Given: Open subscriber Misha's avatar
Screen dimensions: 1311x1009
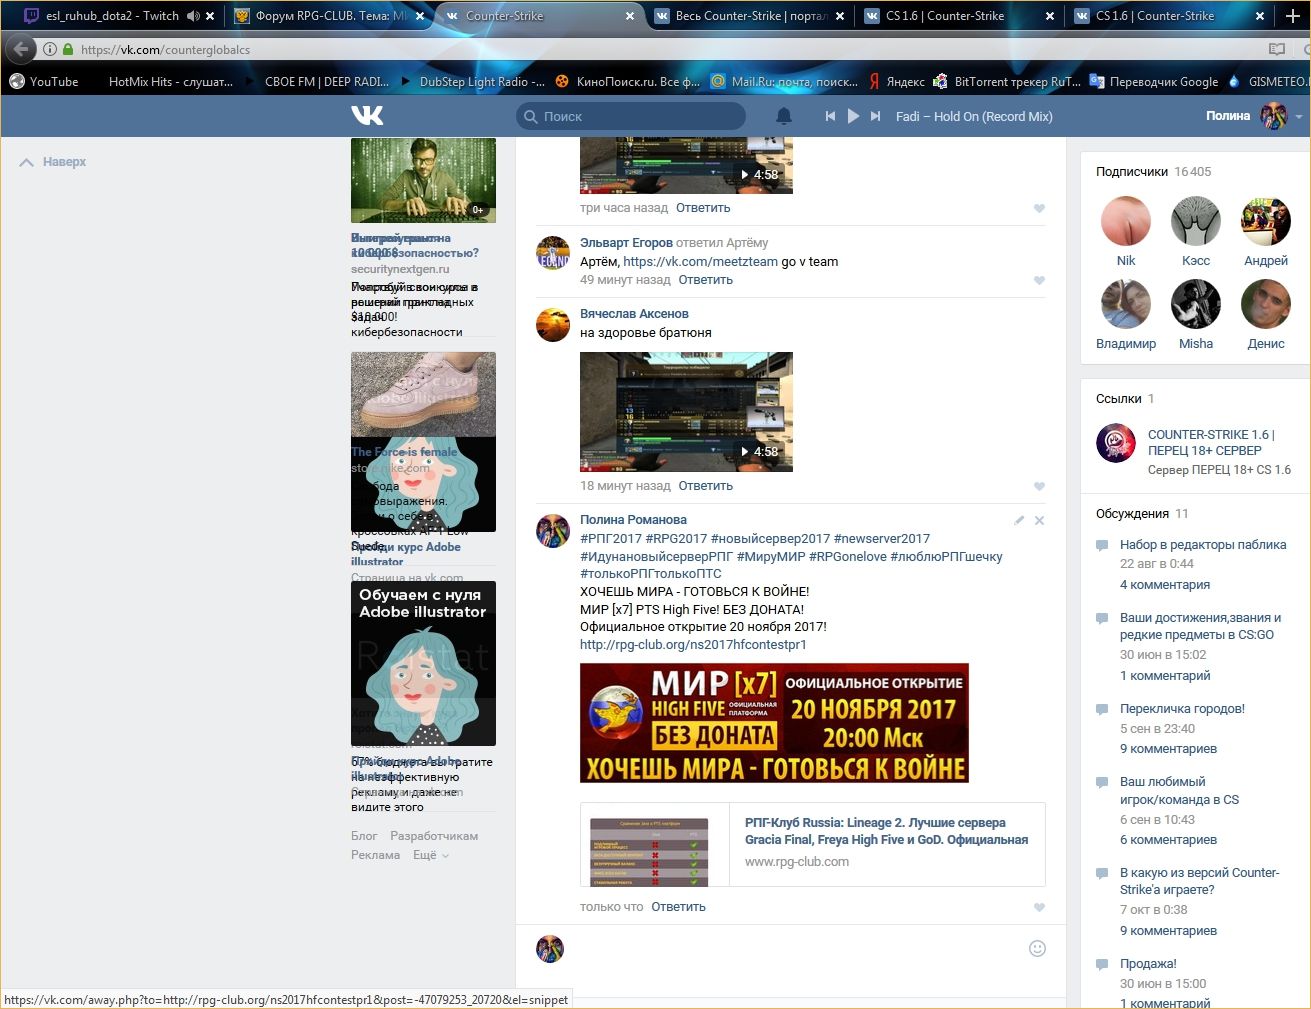Looking at the screenshot, I should click(1196, 304).
